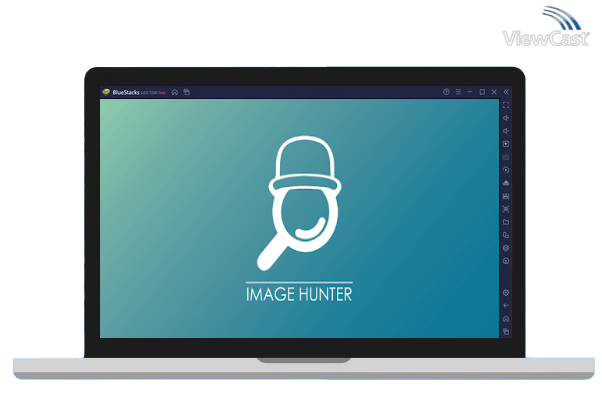The image size is (602, 414).
Task: Open the Home icon in the title bar
Action: 175,92
